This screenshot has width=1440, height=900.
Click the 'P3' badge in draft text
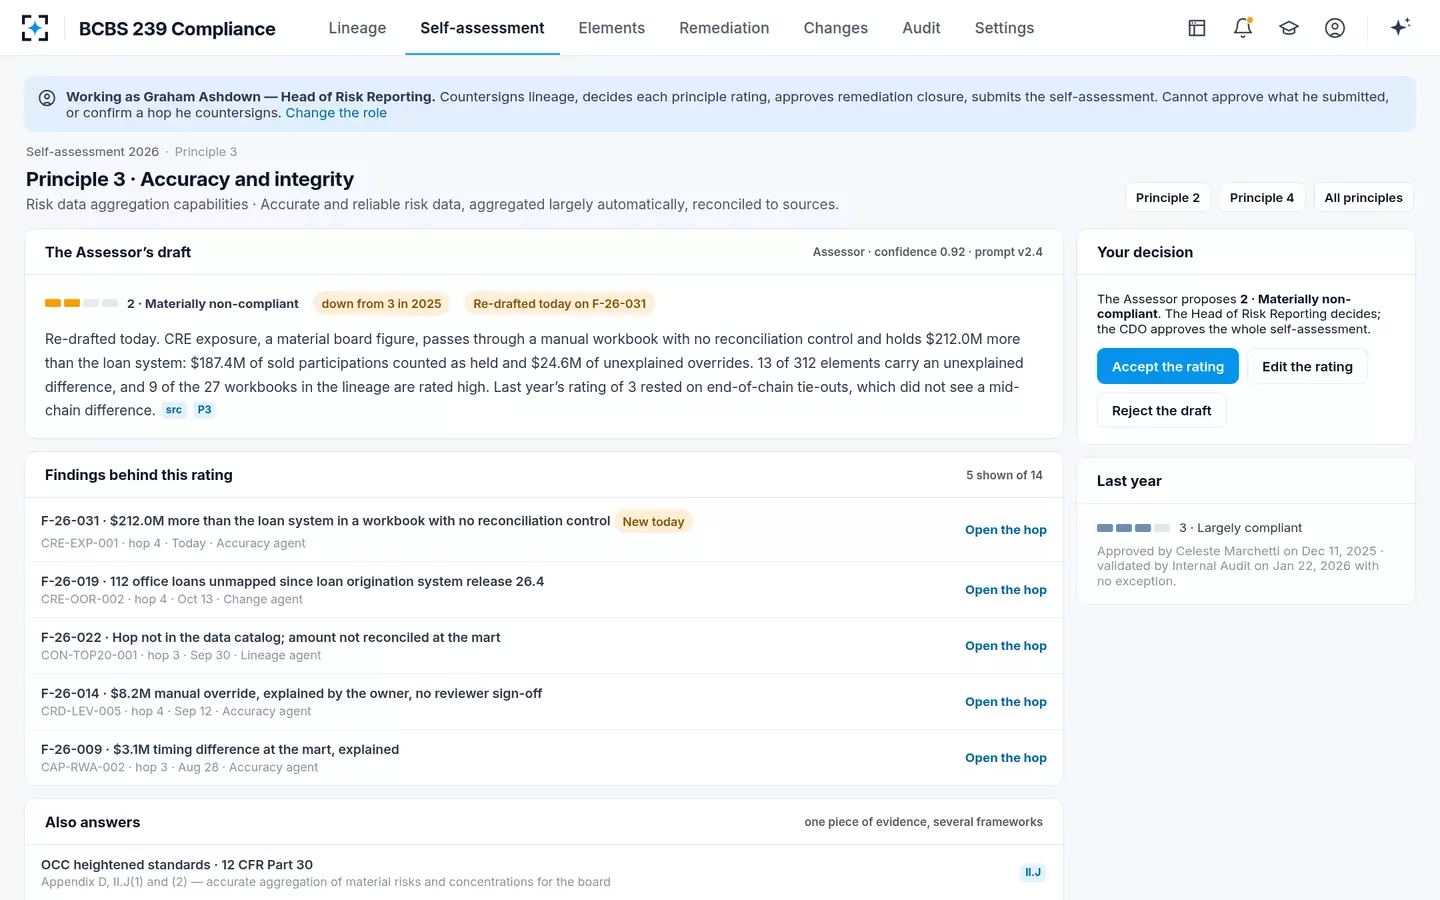(204, 410)
